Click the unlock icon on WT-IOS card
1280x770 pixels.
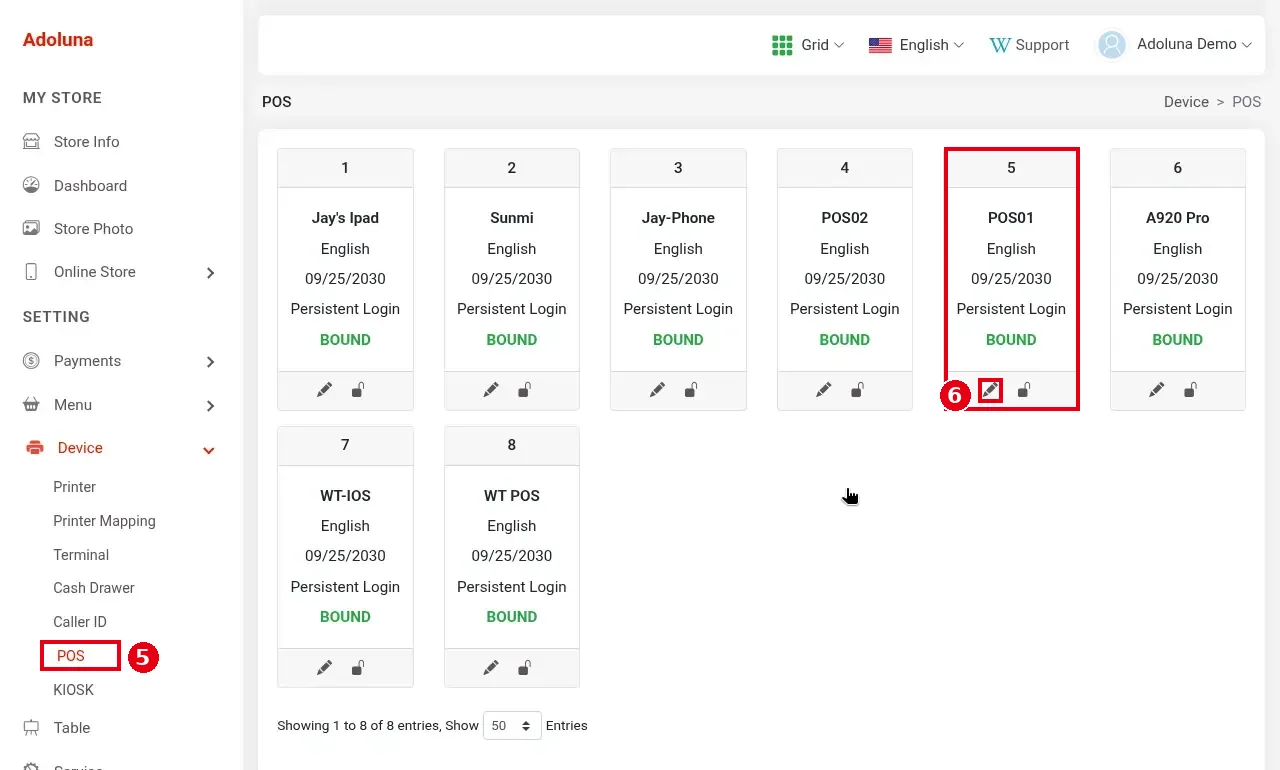pyautogui.click(x=358, y=667)
